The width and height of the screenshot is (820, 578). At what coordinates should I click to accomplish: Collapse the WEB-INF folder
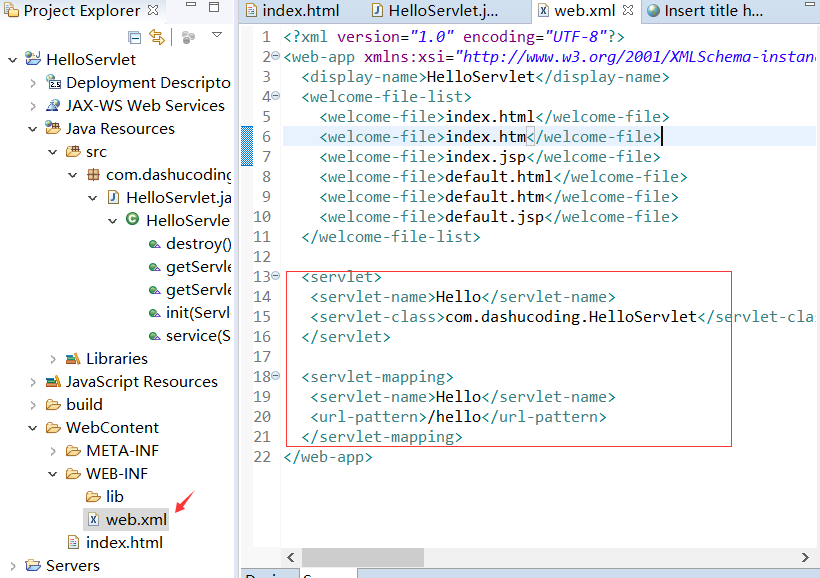(53, 474)
